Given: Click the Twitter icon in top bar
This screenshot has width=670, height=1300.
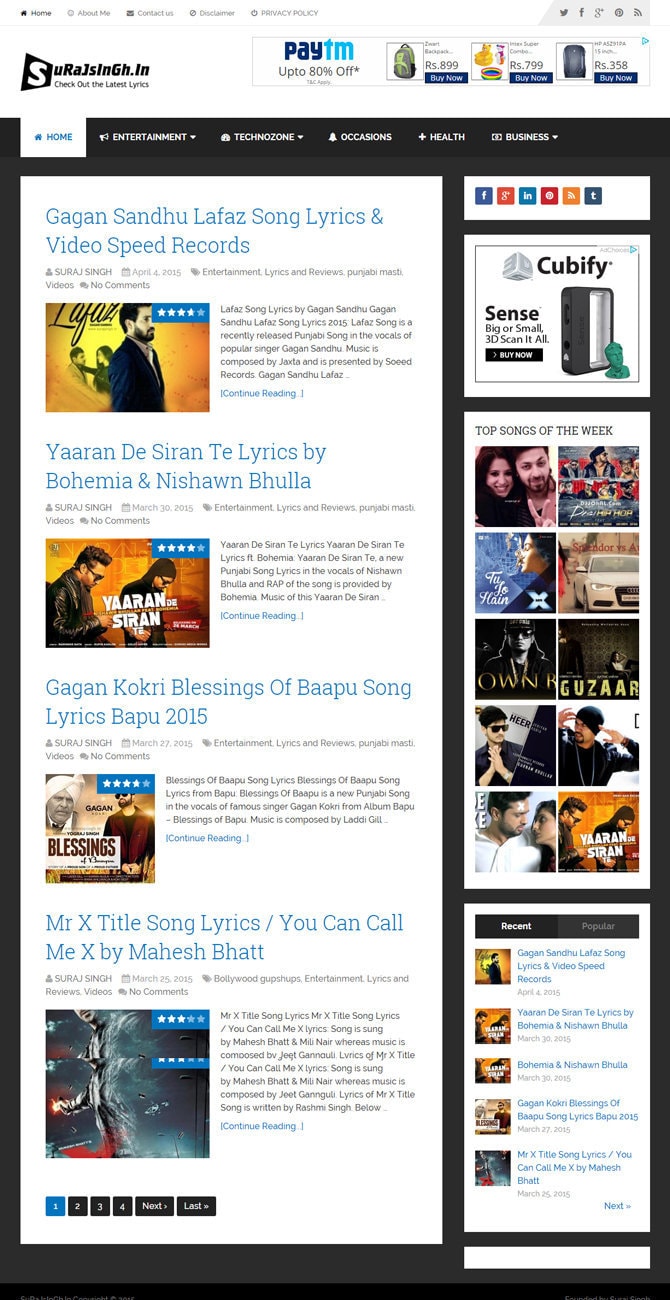Looking at the screenshot, I should [x=564, y=13].
